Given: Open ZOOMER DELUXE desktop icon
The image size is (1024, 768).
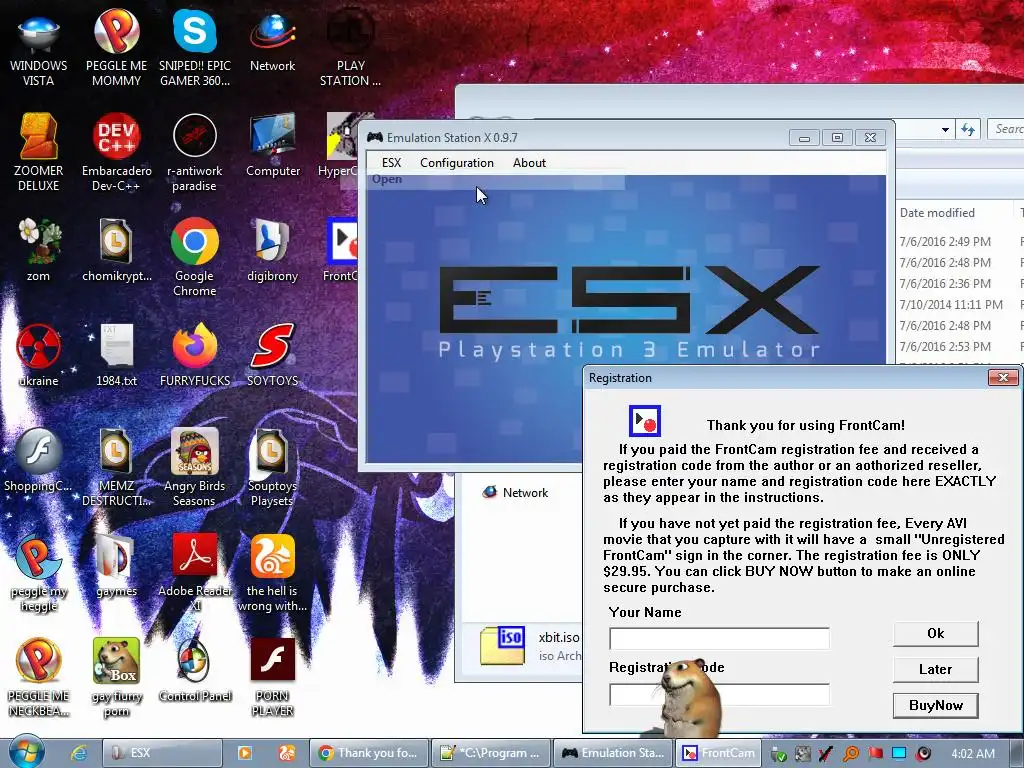Looking at the screenshot, I should coord(38,153).
